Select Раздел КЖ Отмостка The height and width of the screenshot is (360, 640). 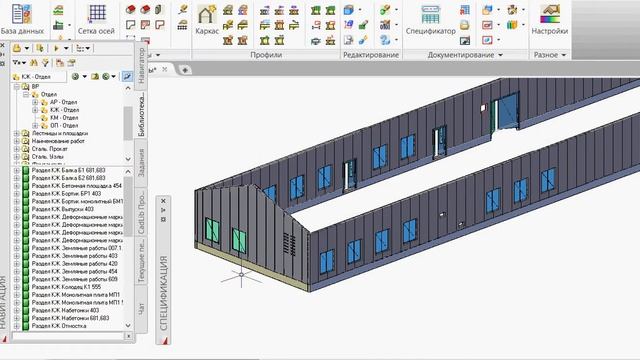point(59,326)
